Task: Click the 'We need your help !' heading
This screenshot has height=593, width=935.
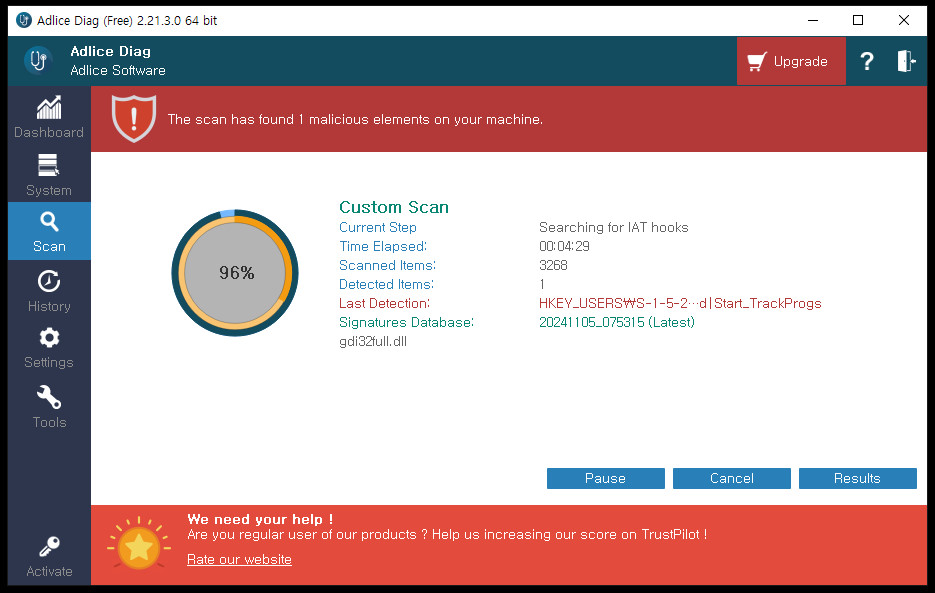Action: pos(260,519)
